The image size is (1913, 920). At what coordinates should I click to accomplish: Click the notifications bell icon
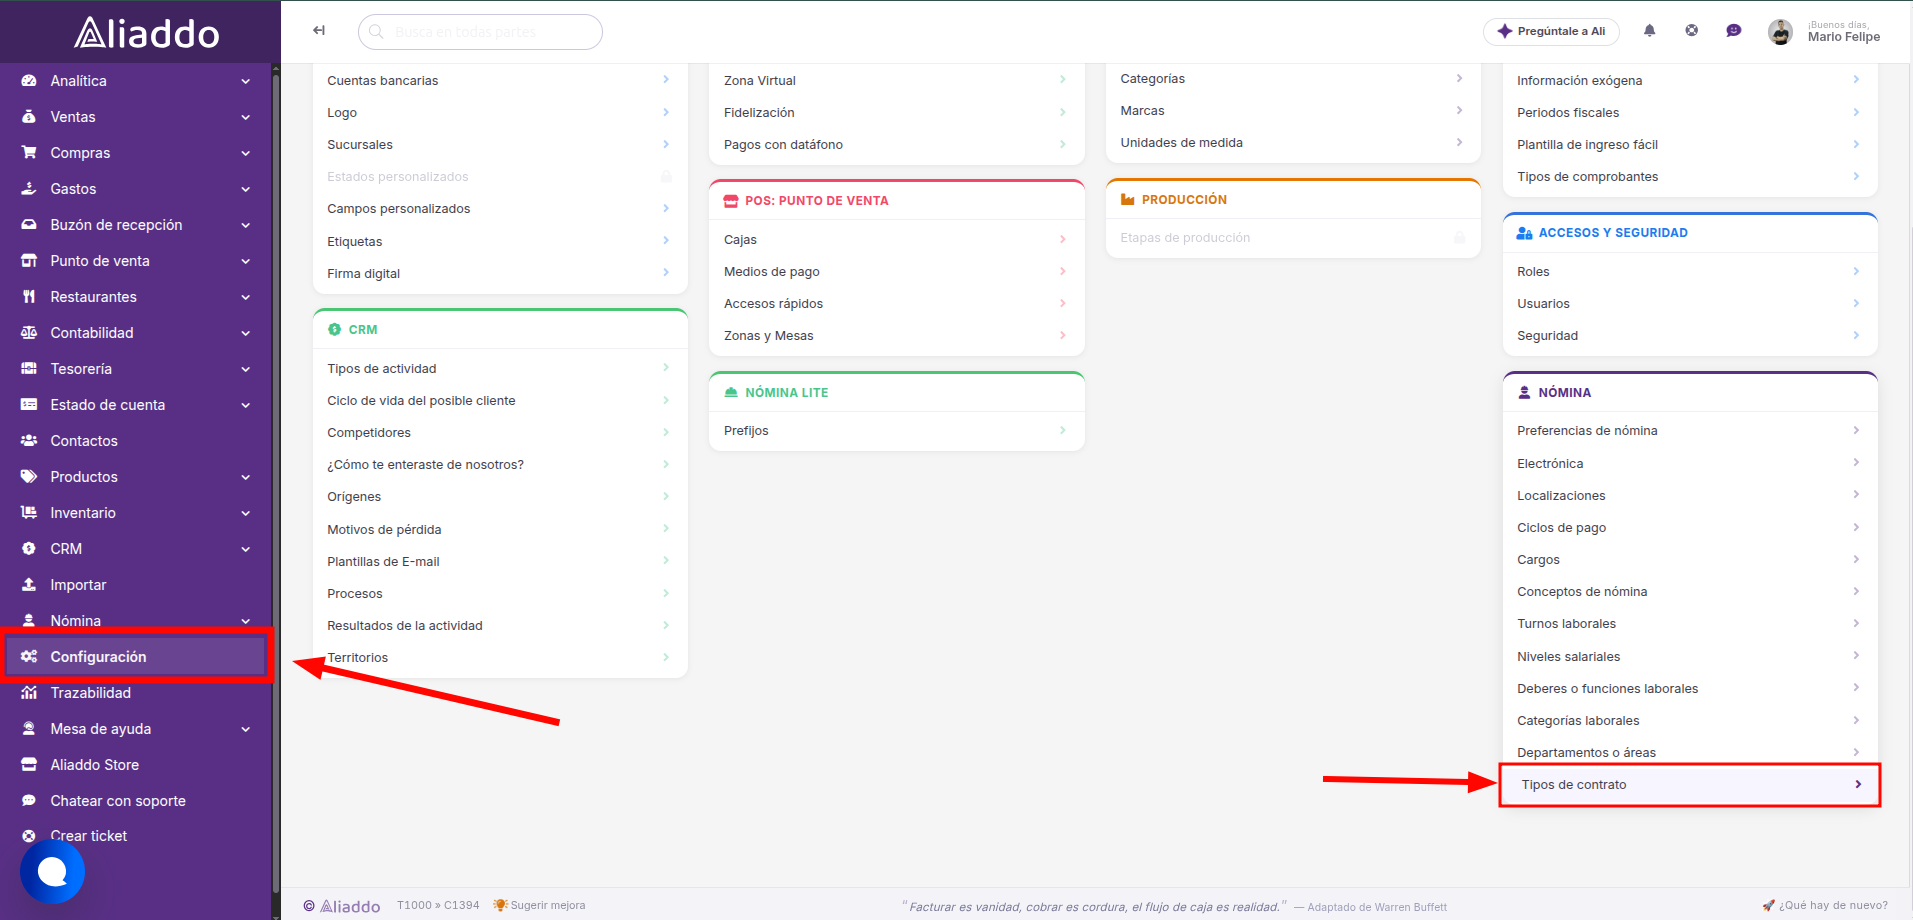pos(1649,31)
